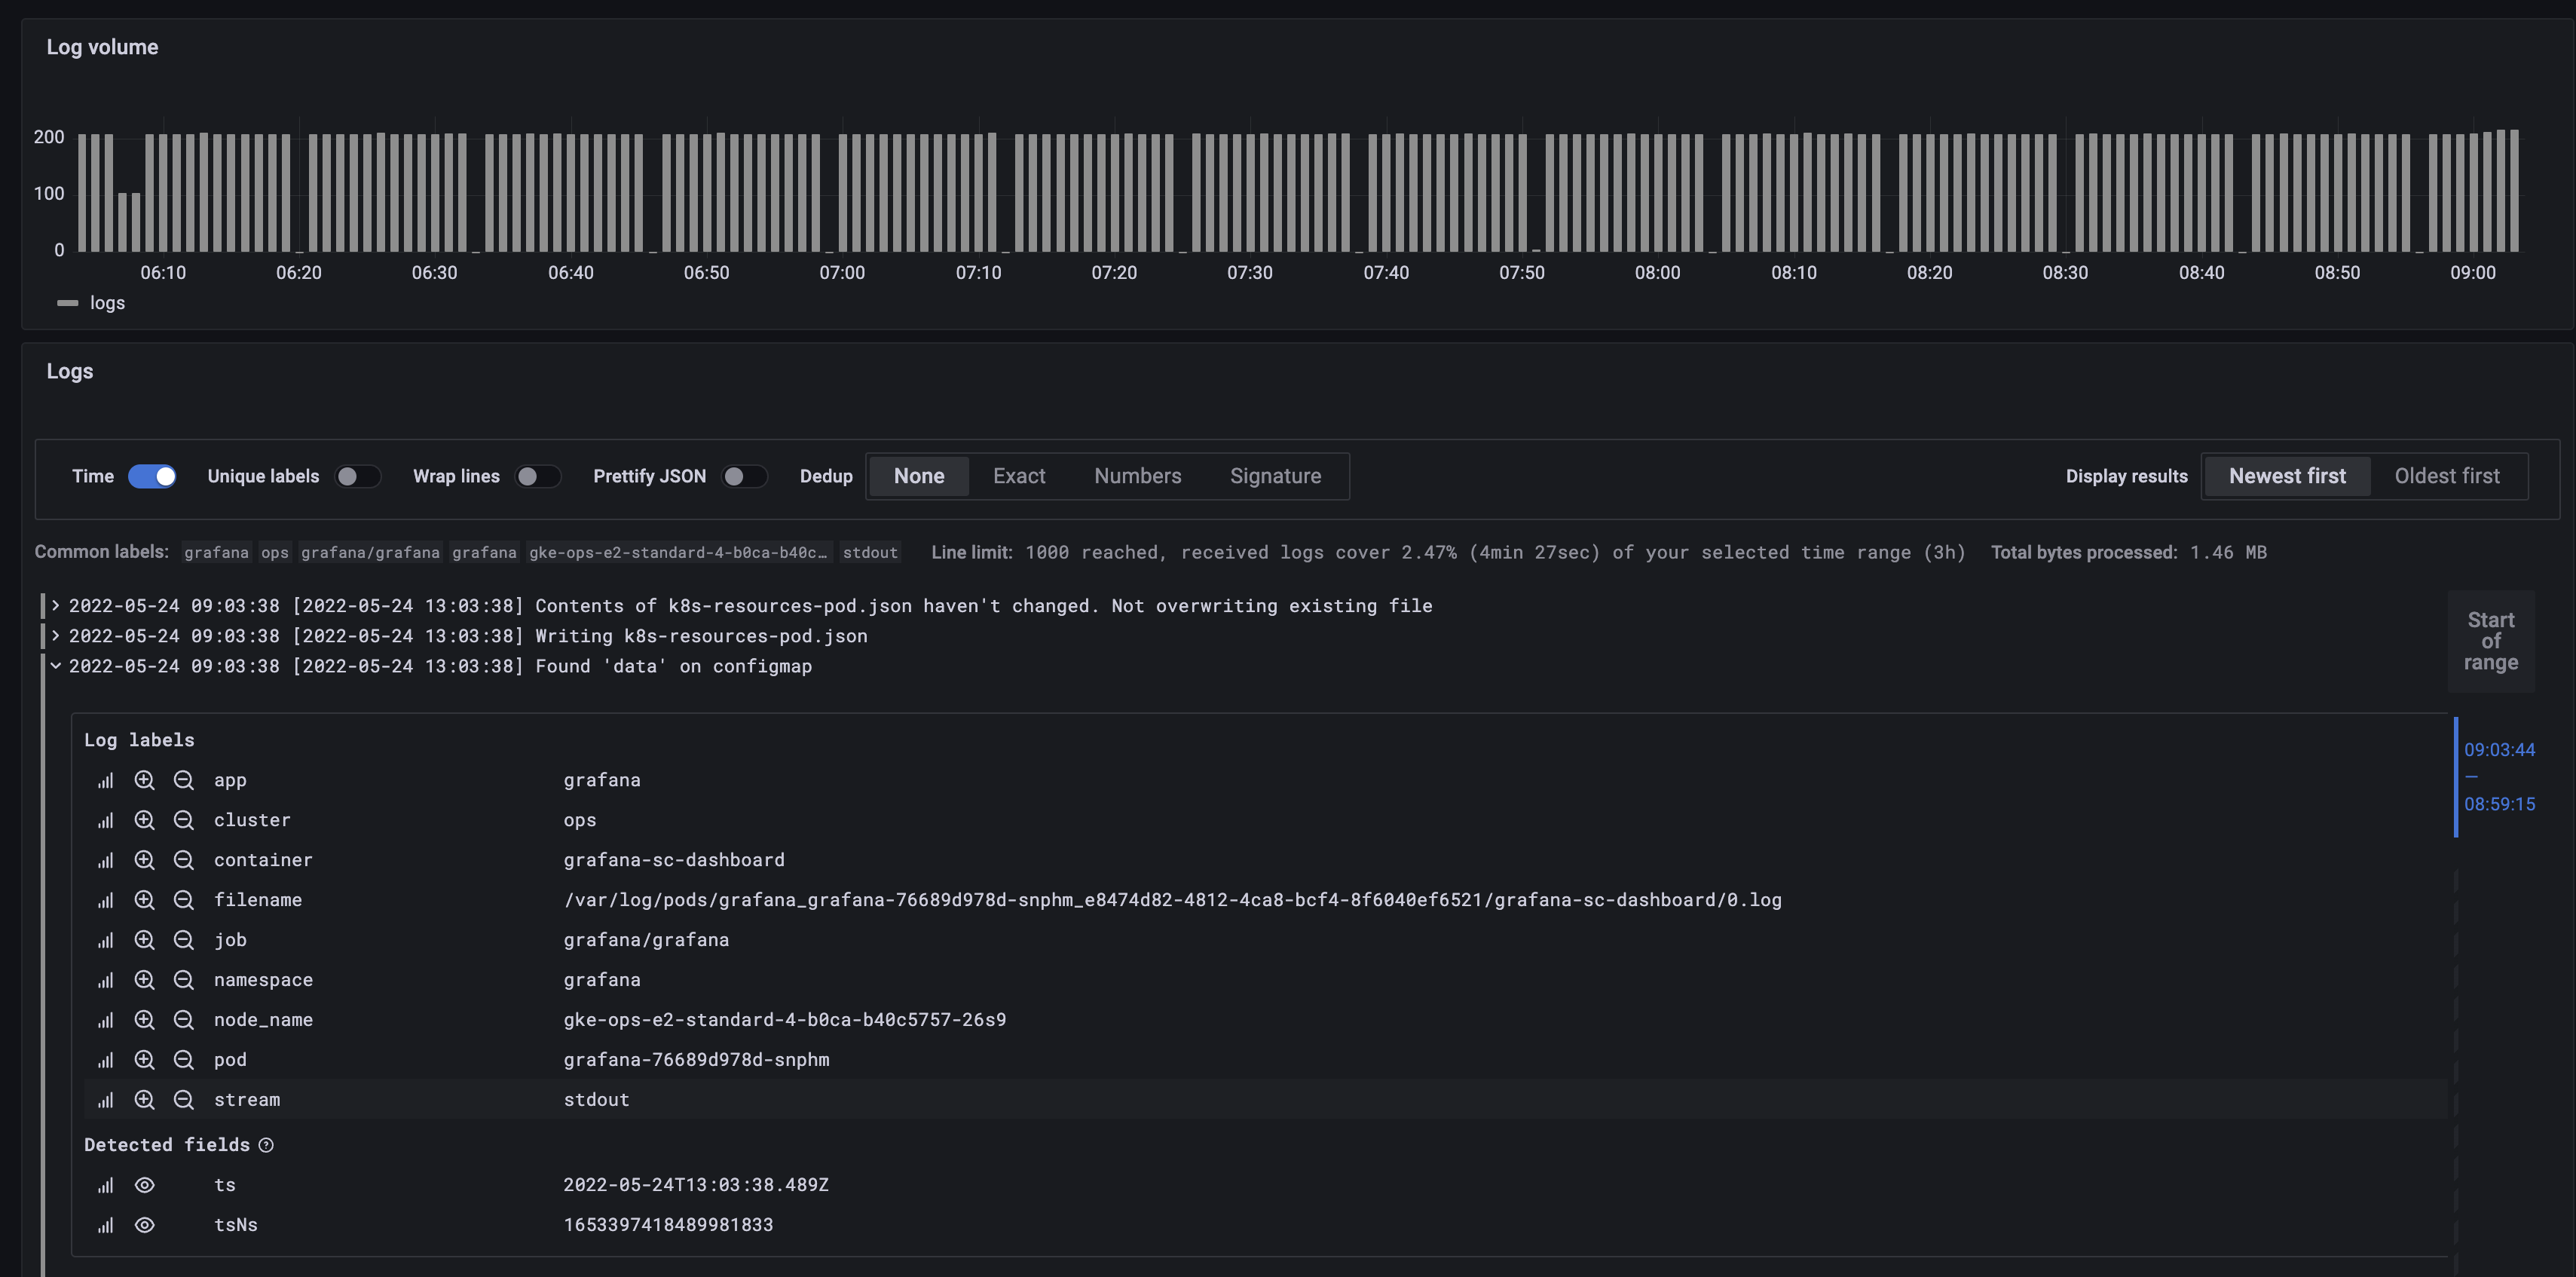Show stats for the filename label

[105, 900]
